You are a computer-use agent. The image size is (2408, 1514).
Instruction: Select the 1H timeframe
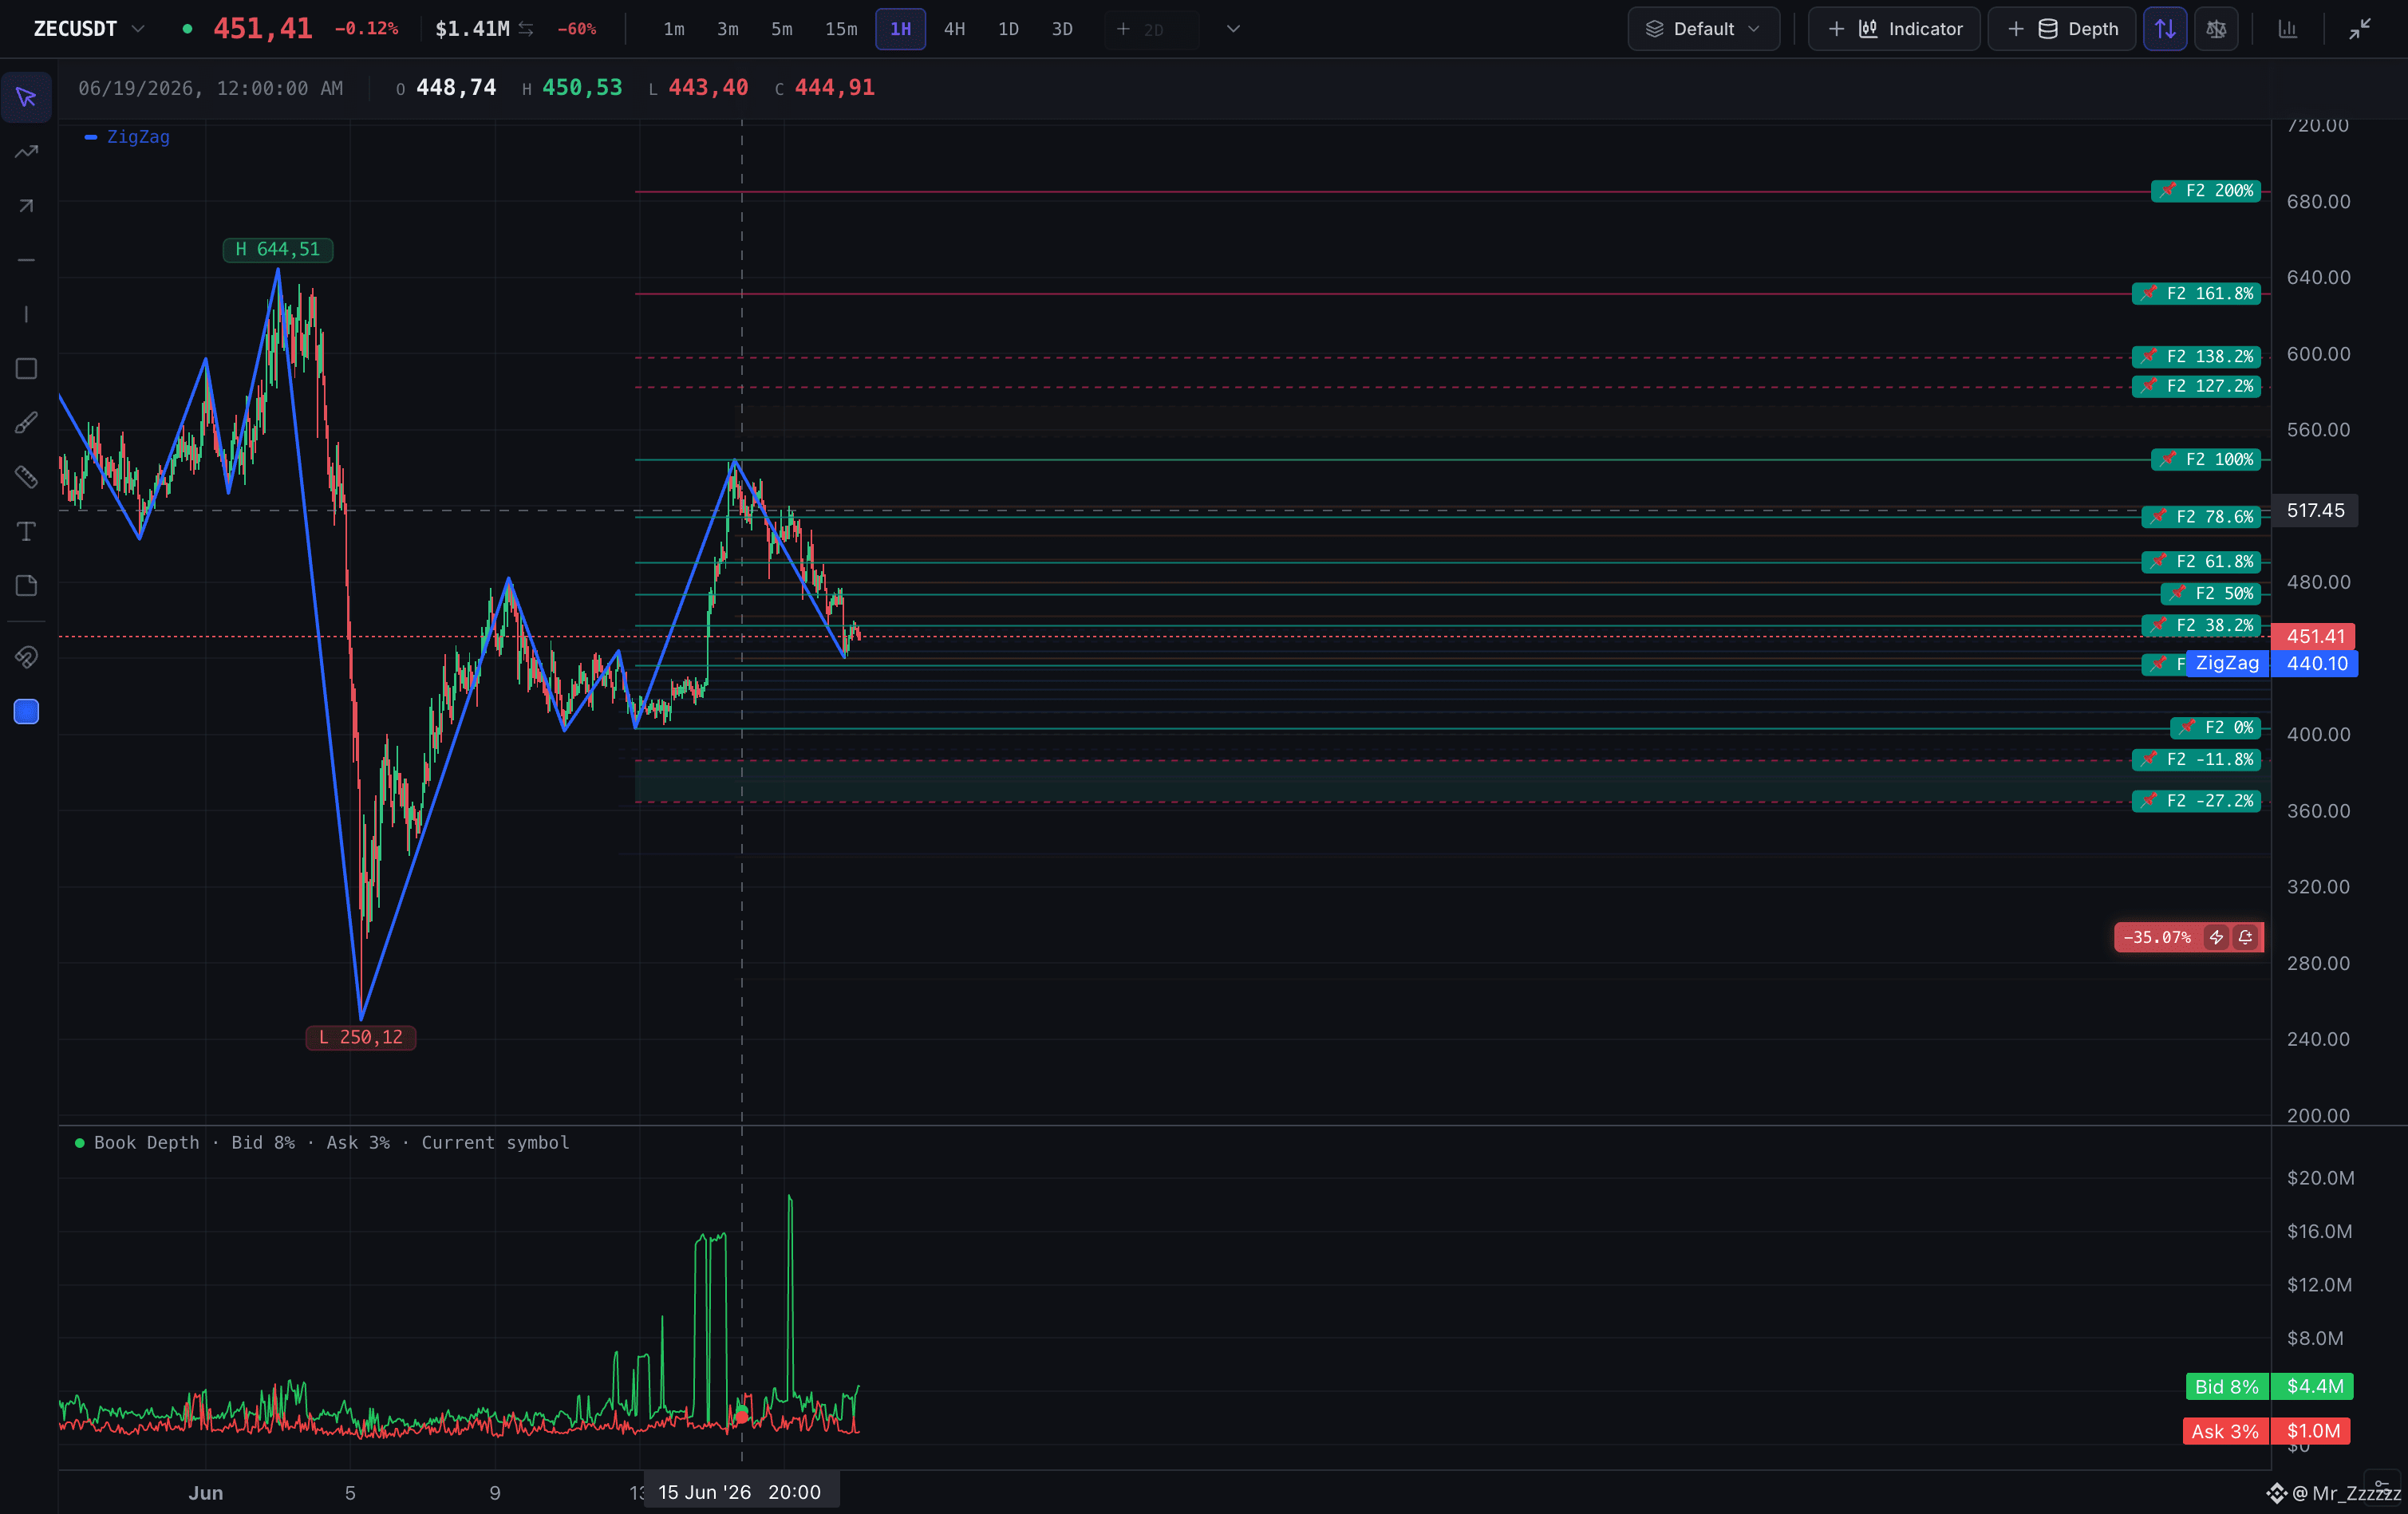[x=900, y=29]
